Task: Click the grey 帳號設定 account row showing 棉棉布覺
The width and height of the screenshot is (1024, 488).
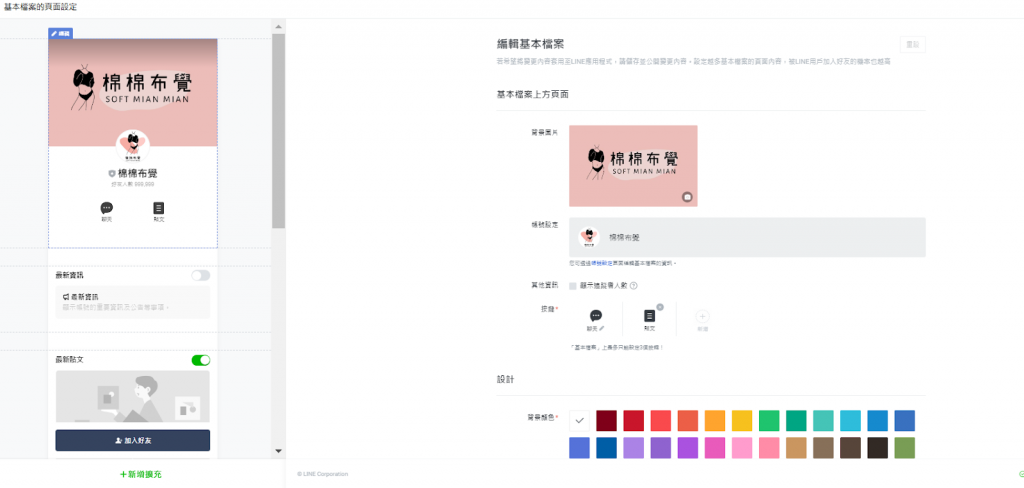Action: pos(747,237)
